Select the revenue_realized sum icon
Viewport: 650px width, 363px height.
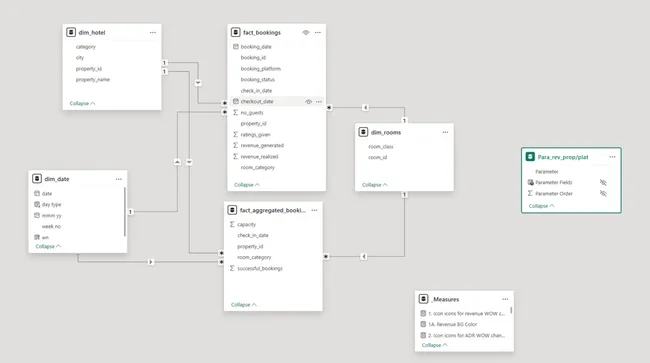coord(235,156)
